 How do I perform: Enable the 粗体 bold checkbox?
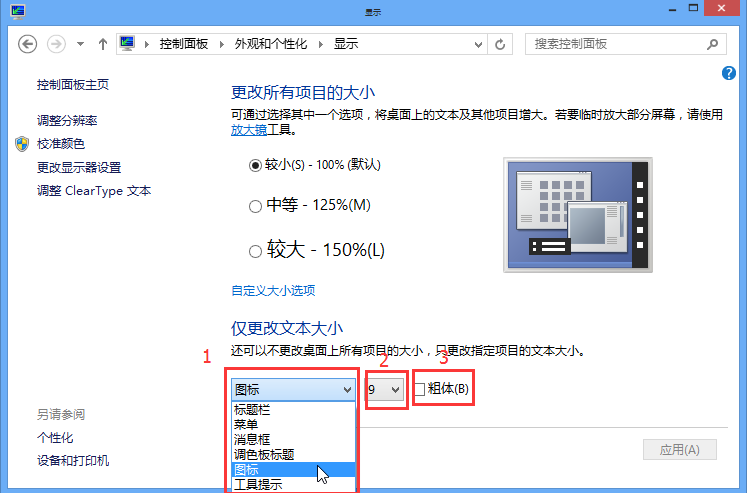click(420, 389)
